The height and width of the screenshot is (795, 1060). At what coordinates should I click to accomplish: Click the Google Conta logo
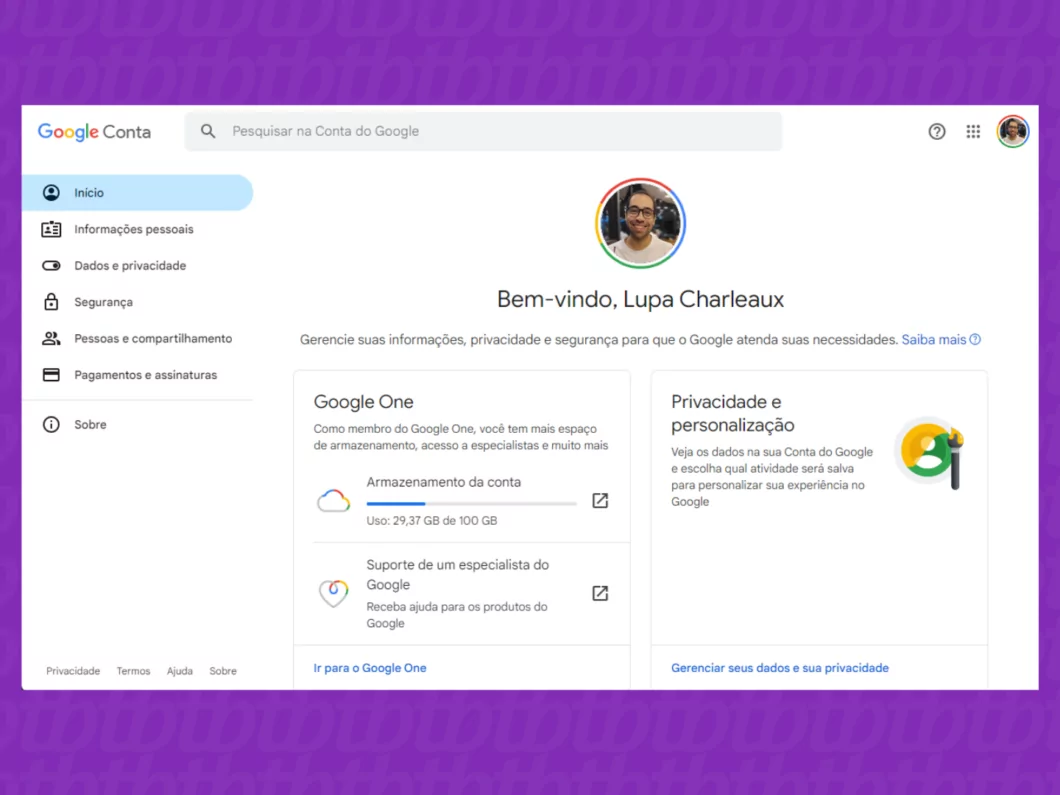pyautogui.click(x=94, y=131)
